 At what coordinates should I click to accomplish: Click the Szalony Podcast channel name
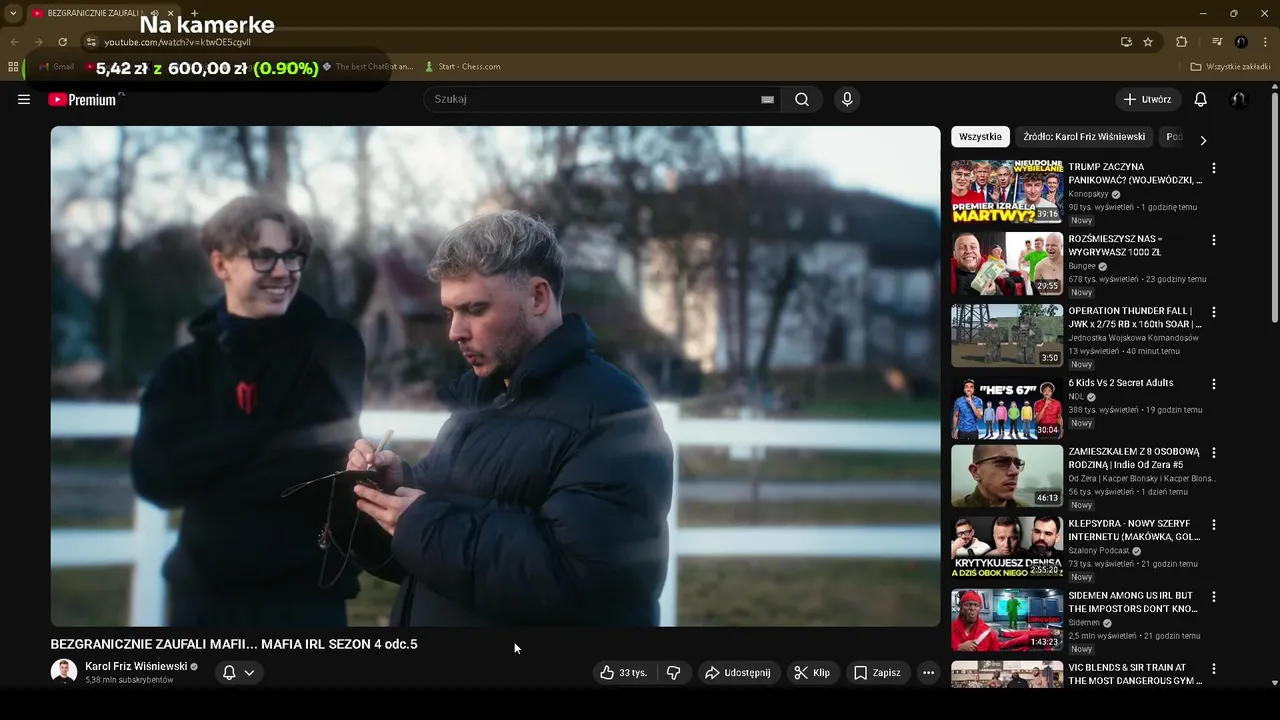tap(1099, 550)
